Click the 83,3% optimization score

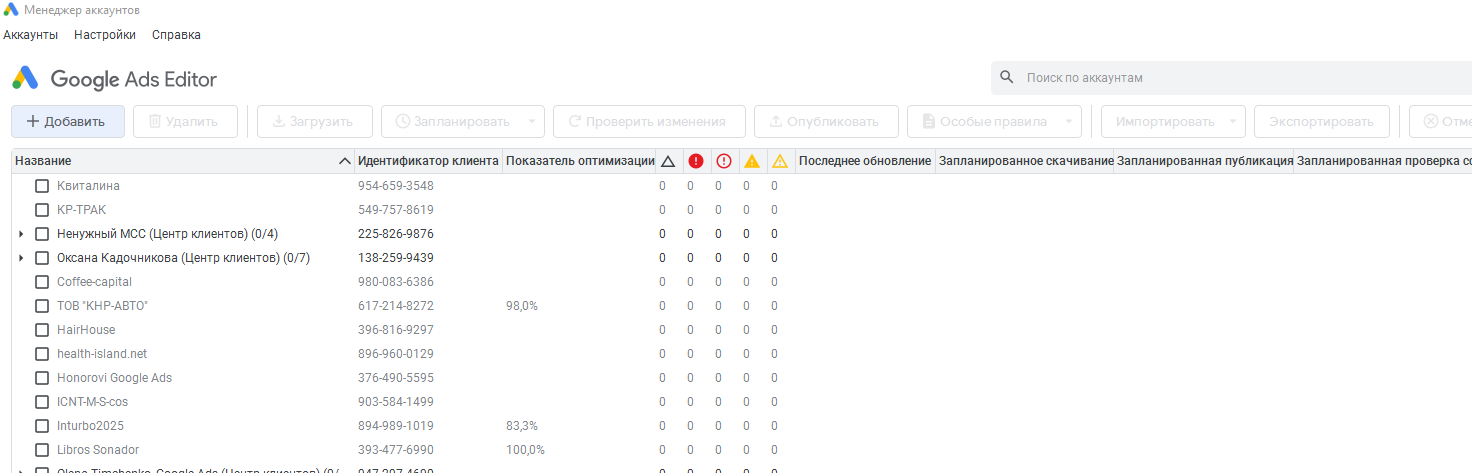click(522, 426)
